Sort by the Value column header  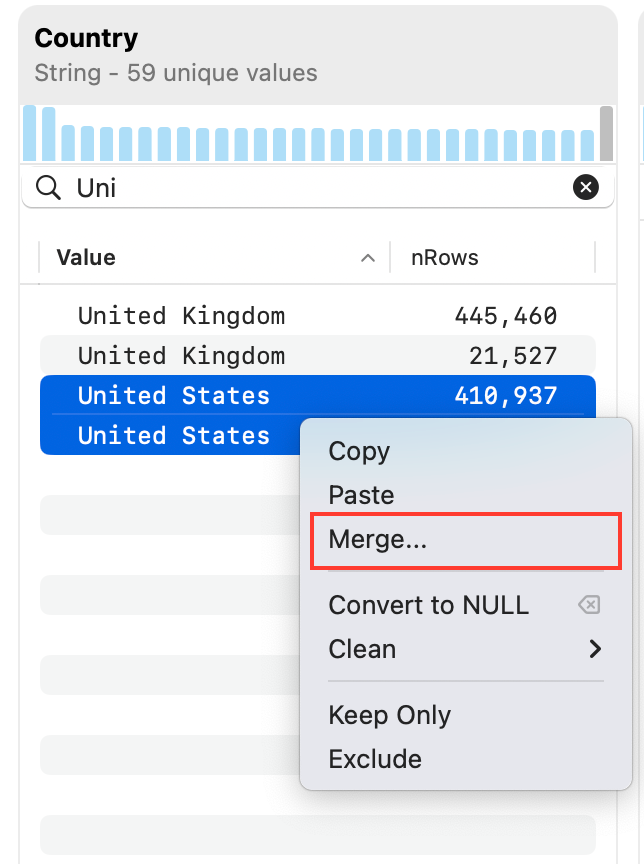pos(86,258)
